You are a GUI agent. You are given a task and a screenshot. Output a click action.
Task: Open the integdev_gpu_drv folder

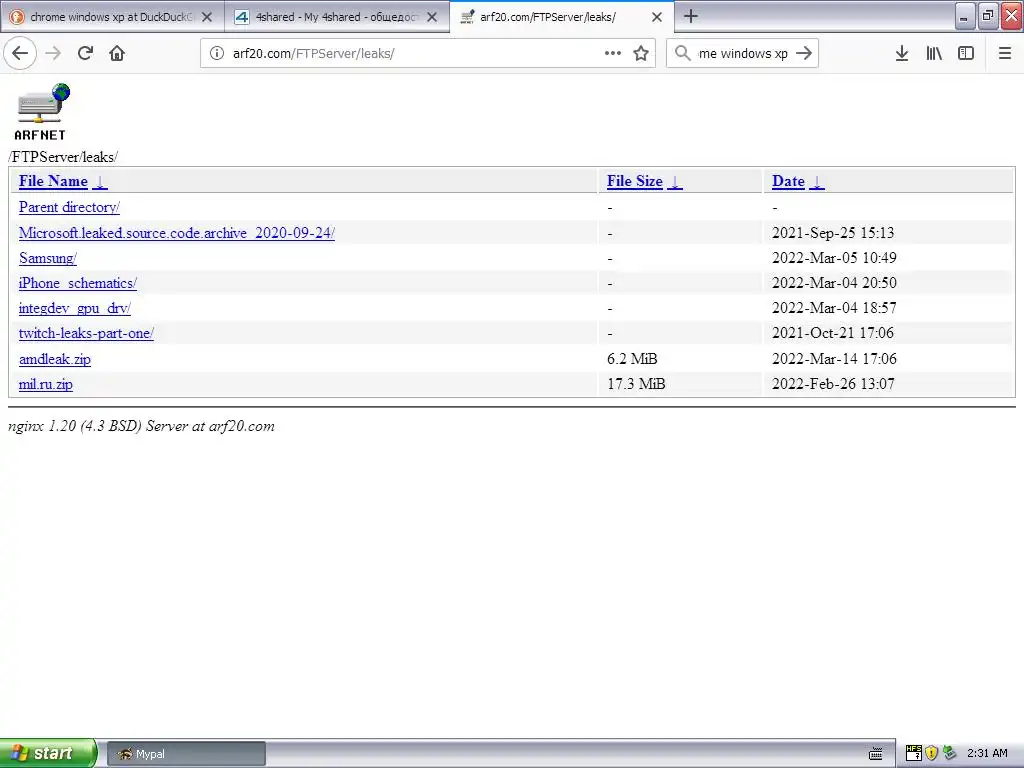coord(74,308)
